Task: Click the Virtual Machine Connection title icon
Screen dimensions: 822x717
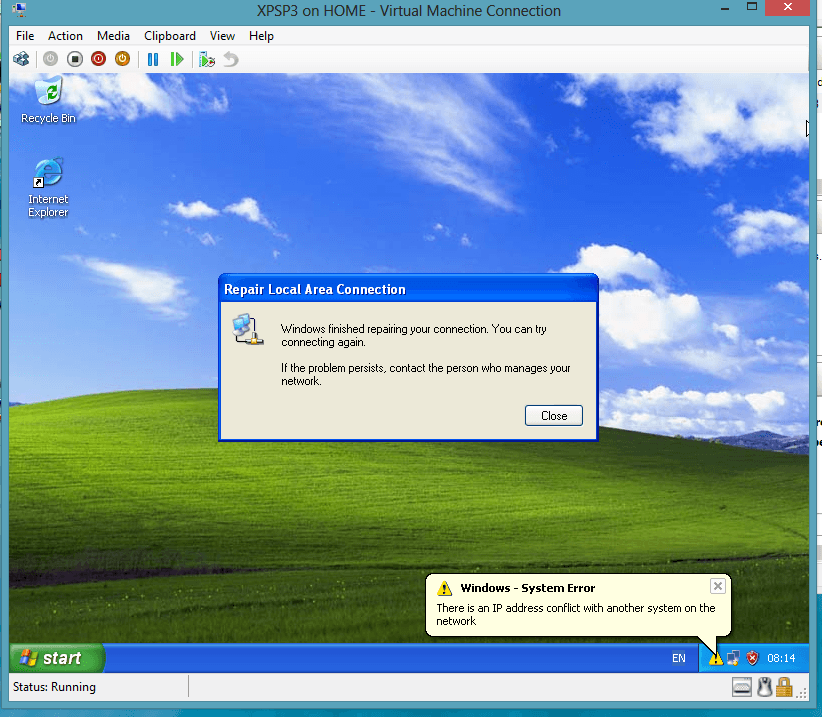Action: [19, 9]
